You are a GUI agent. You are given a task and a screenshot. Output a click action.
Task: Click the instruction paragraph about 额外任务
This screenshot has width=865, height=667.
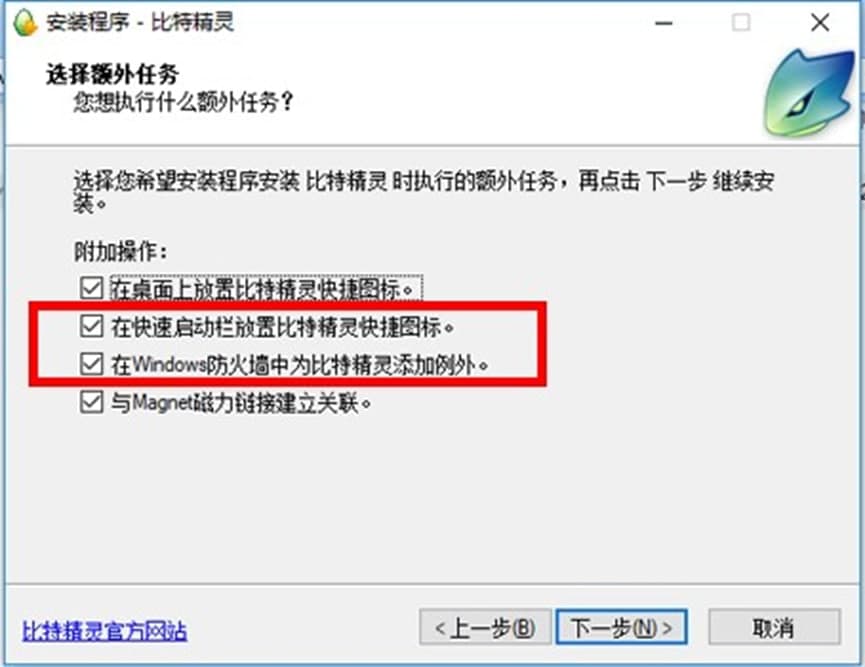424,191
